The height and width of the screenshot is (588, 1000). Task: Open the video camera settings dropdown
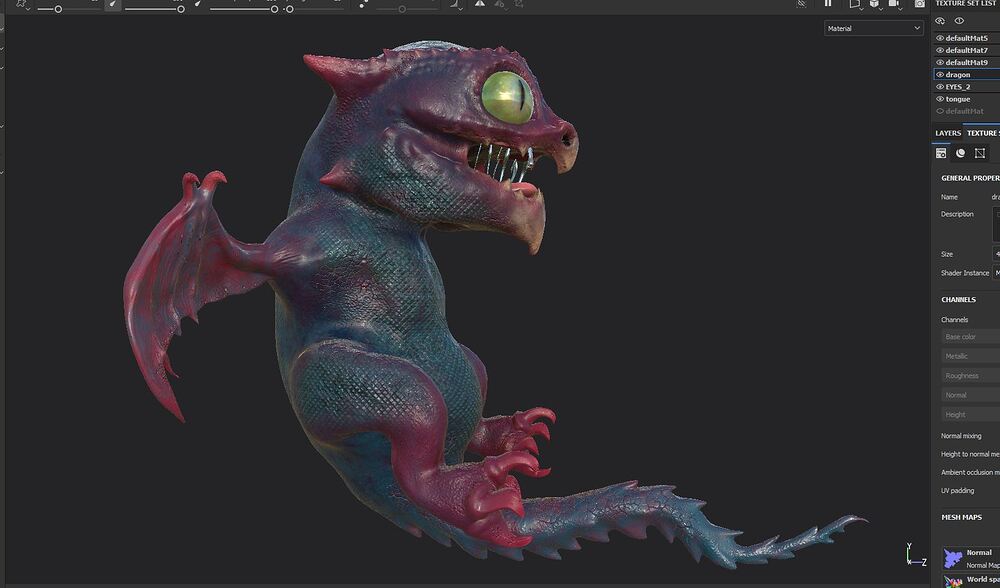895,4
